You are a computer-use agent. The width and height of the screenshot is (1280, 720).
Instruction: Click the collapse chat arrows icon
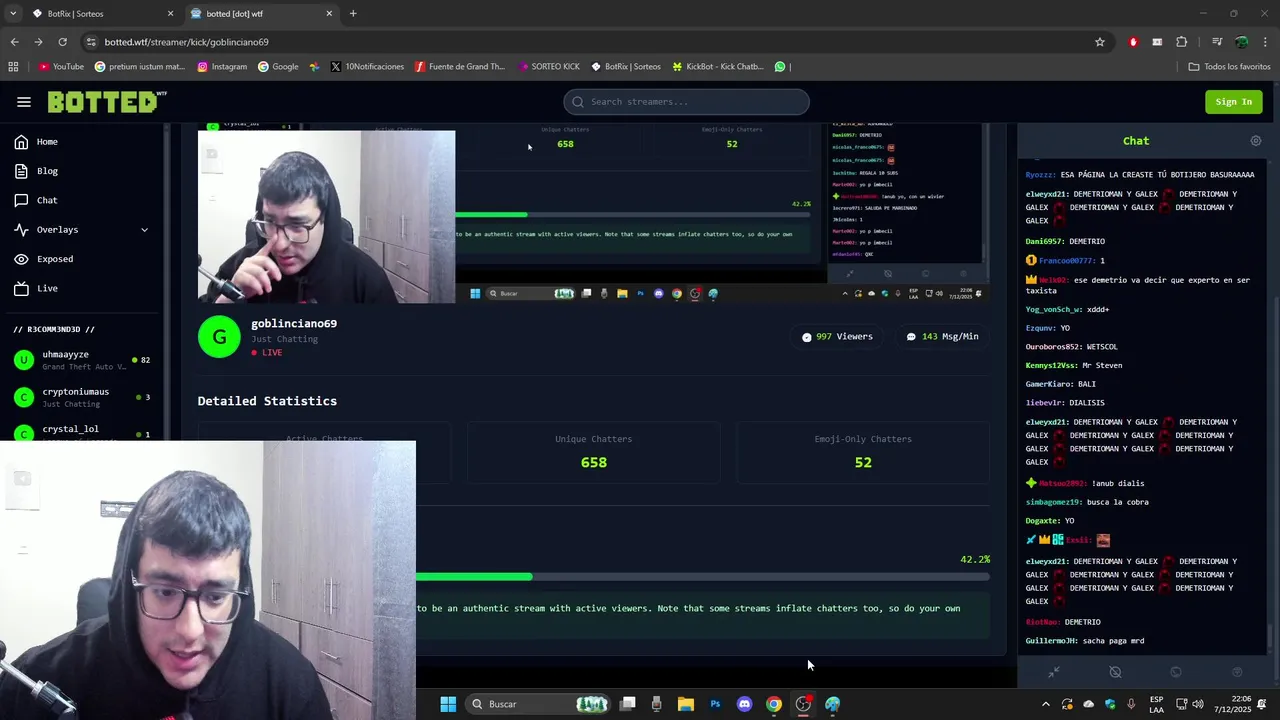(x=1053, y=673)
